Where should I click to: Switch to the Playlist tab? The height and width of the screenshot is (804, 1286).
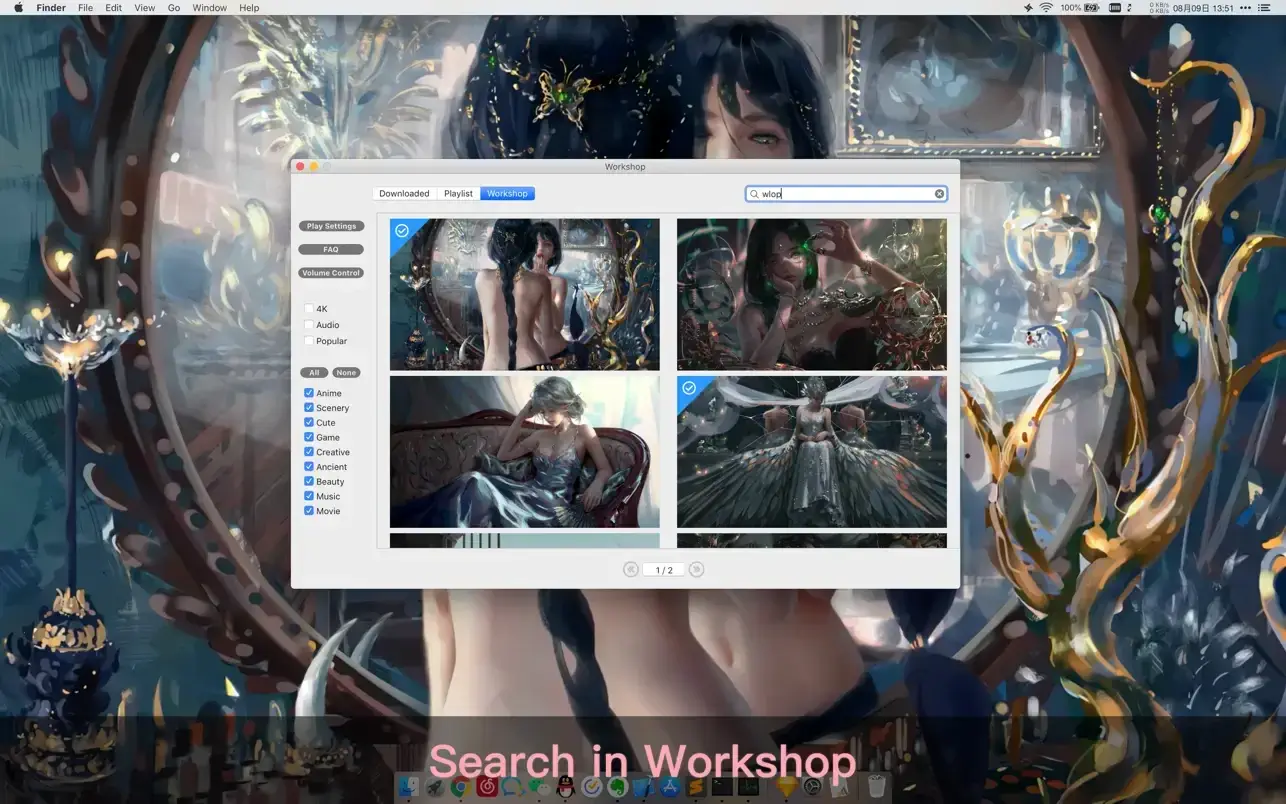point(458,194)
